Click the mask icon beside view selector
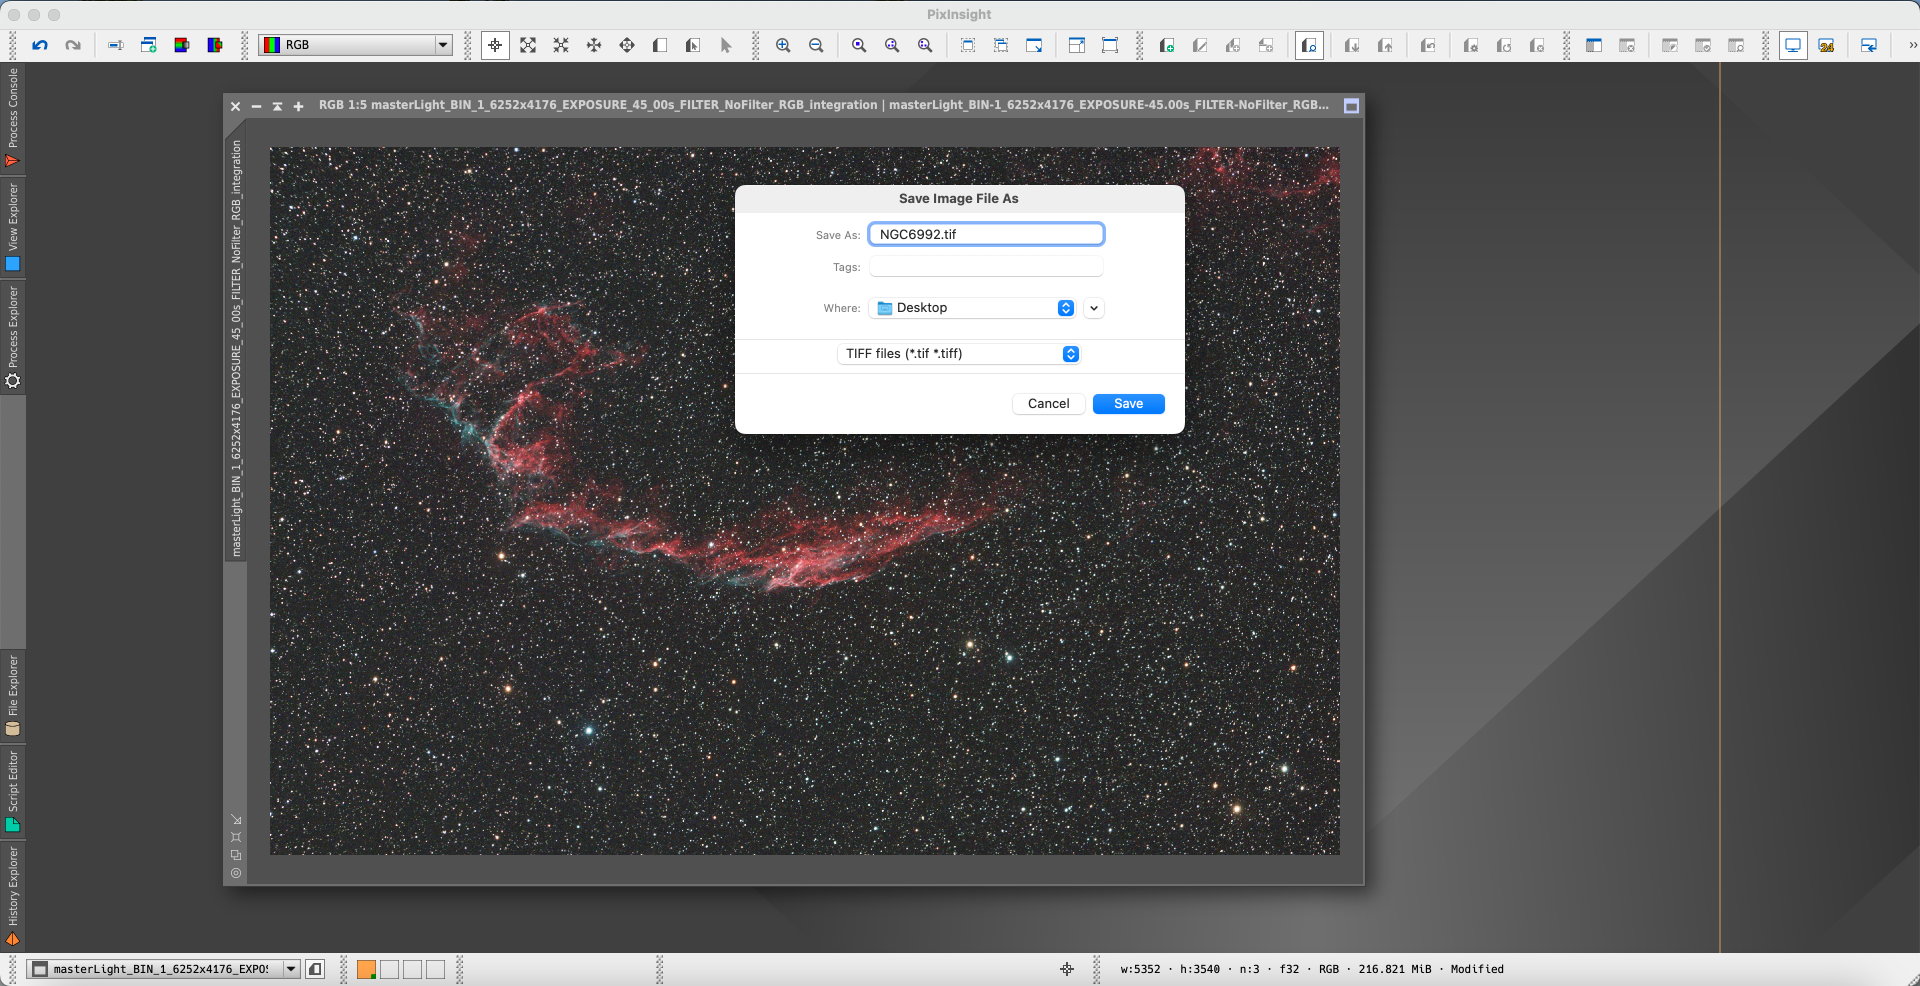 click(315, 969)
